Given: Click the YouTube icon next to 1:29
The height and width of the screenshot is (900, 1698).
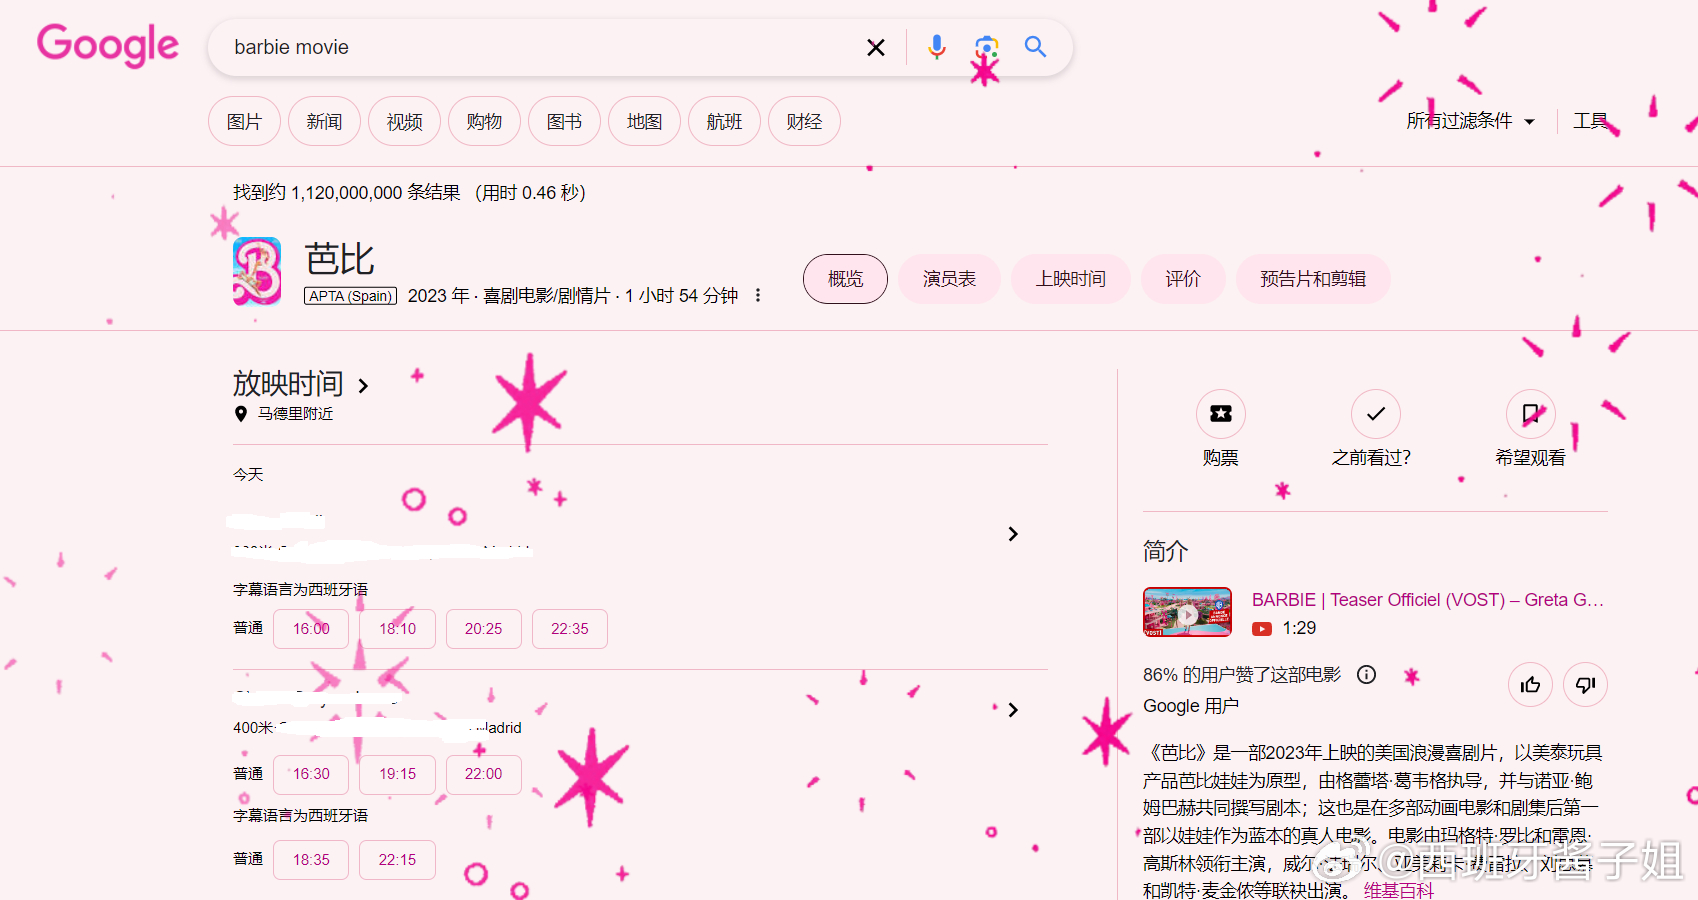Looking at the screenshot, I should [1262, 629].
